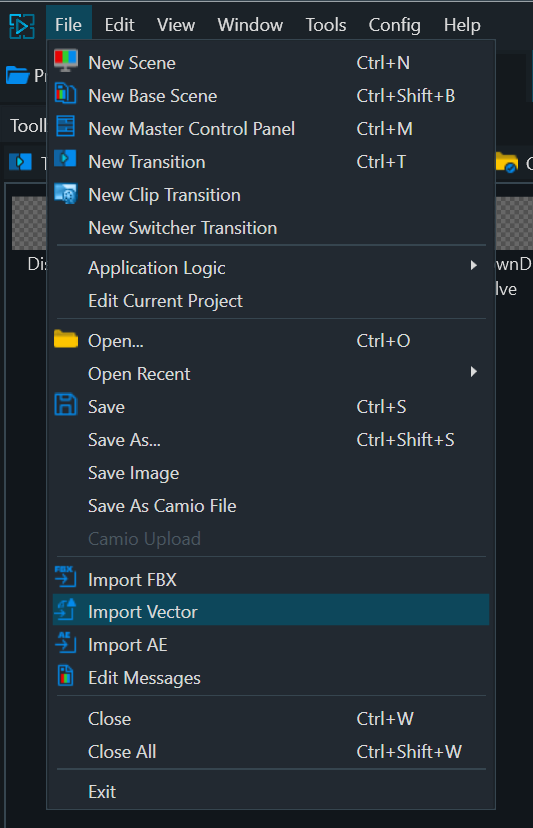Click the Save floppy disk icon
533x828 pixels.
coord(66,405)
